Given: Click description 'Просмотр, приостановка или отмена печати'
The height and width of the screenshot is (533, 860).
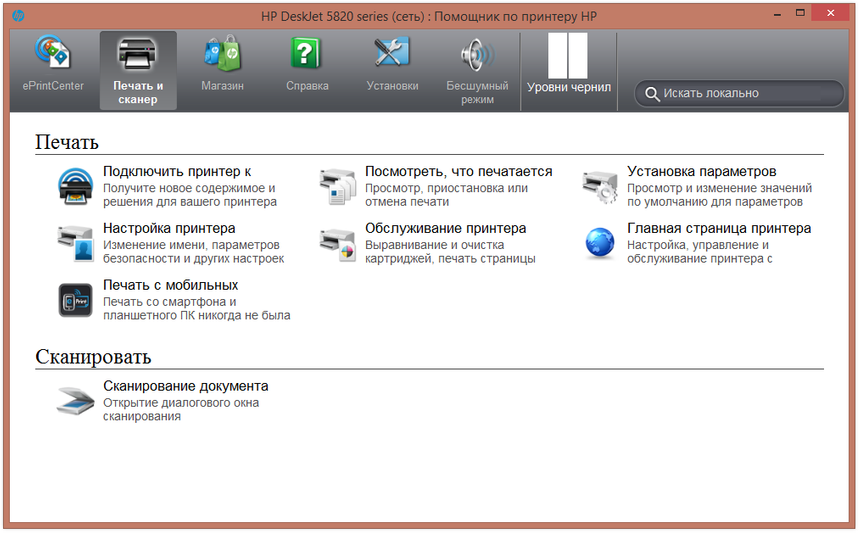Looking at the screenshot, I should point(446,195).
